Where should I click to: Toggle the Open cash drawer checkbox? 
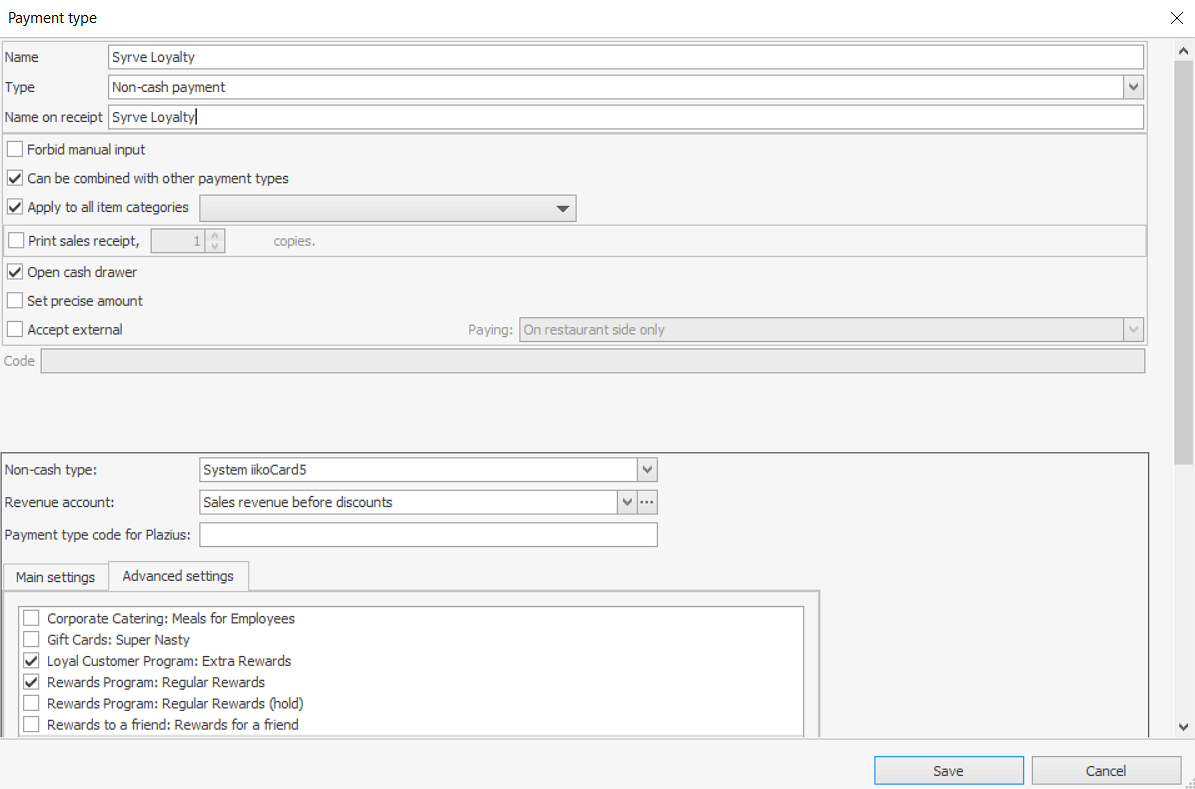click(15, 272)
